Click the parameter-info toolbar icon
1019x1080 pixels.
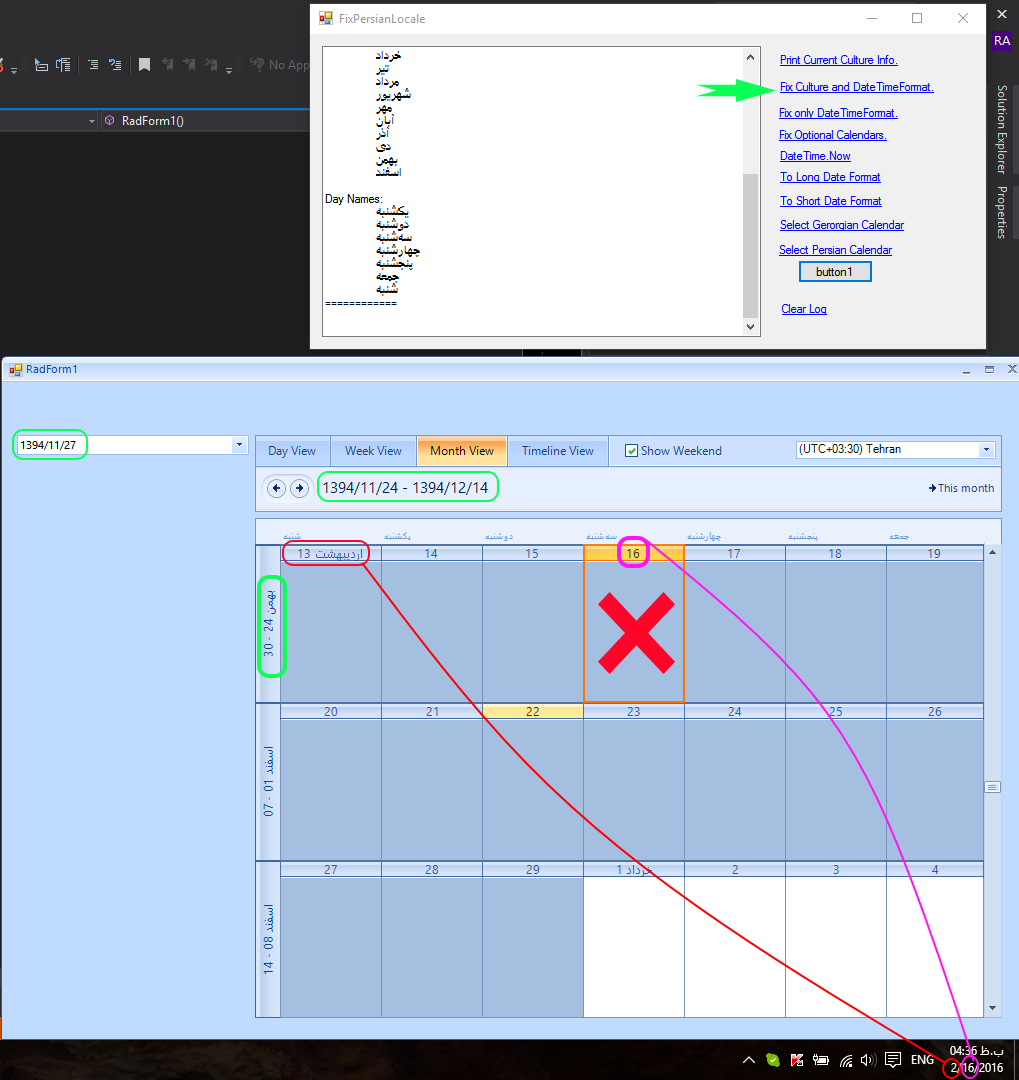[x=63, y=65]
